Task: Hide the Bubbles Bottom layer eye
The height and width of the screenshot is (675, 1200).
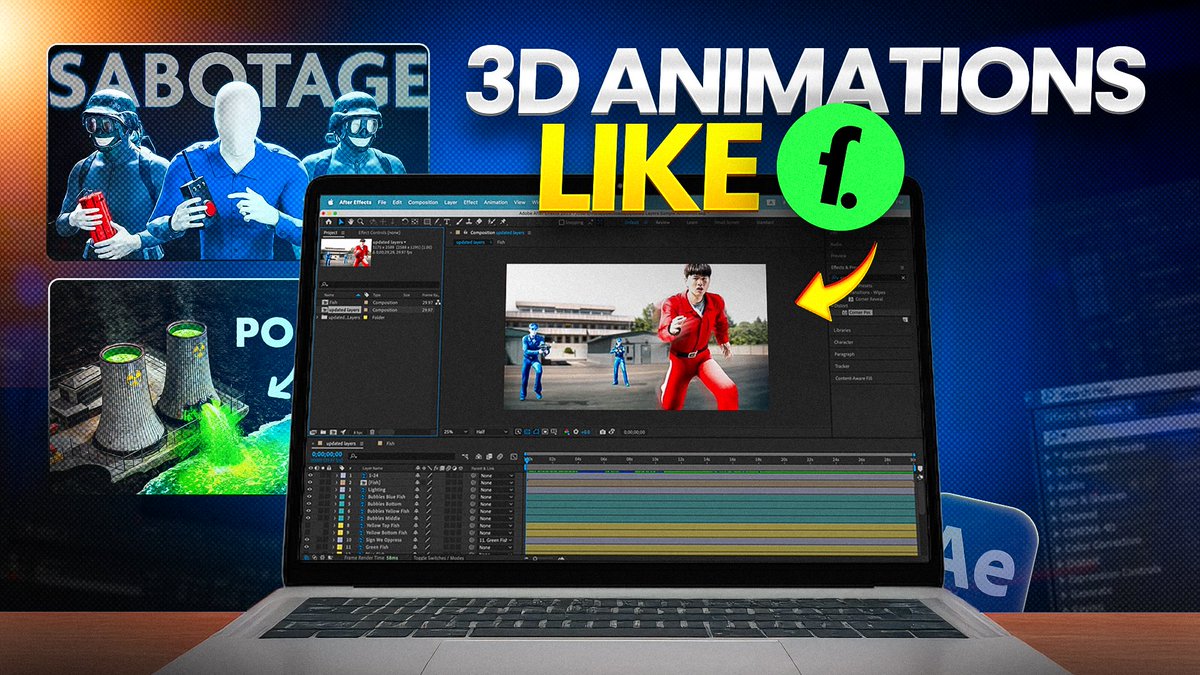Action: point(310,504)
